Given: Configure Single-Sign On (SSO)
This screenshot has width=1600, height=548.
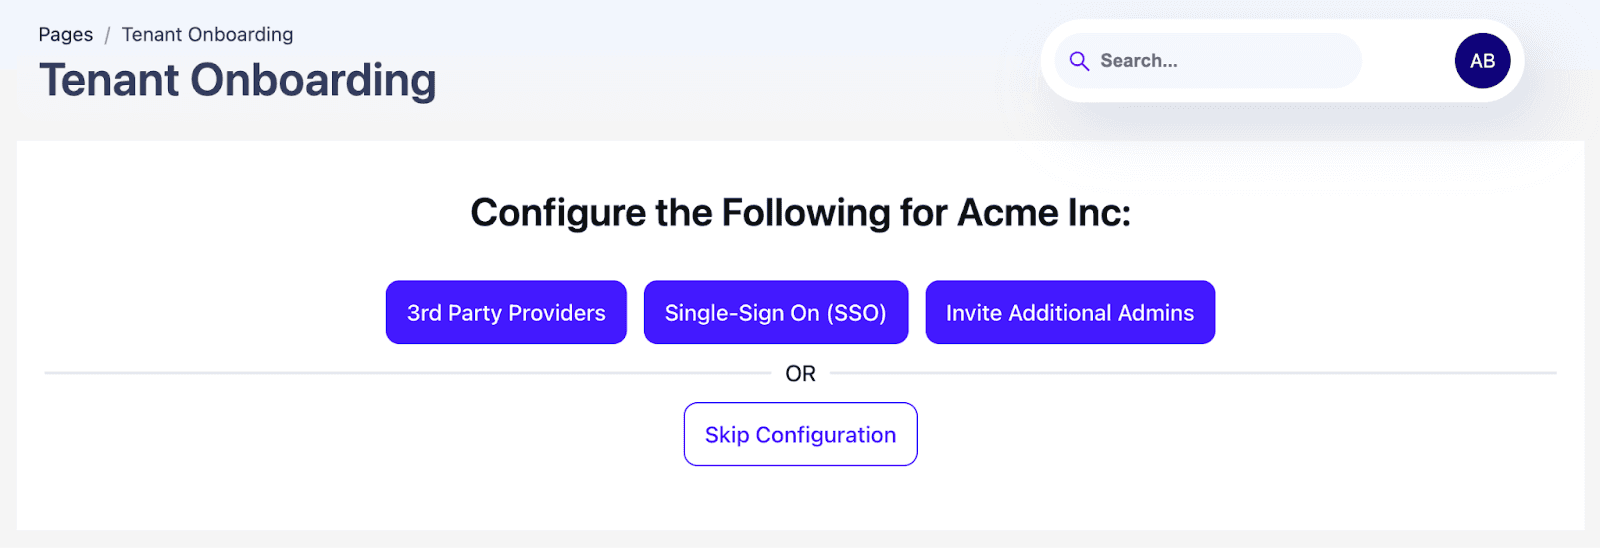Looking at the screenshot, I should [775, 313].
